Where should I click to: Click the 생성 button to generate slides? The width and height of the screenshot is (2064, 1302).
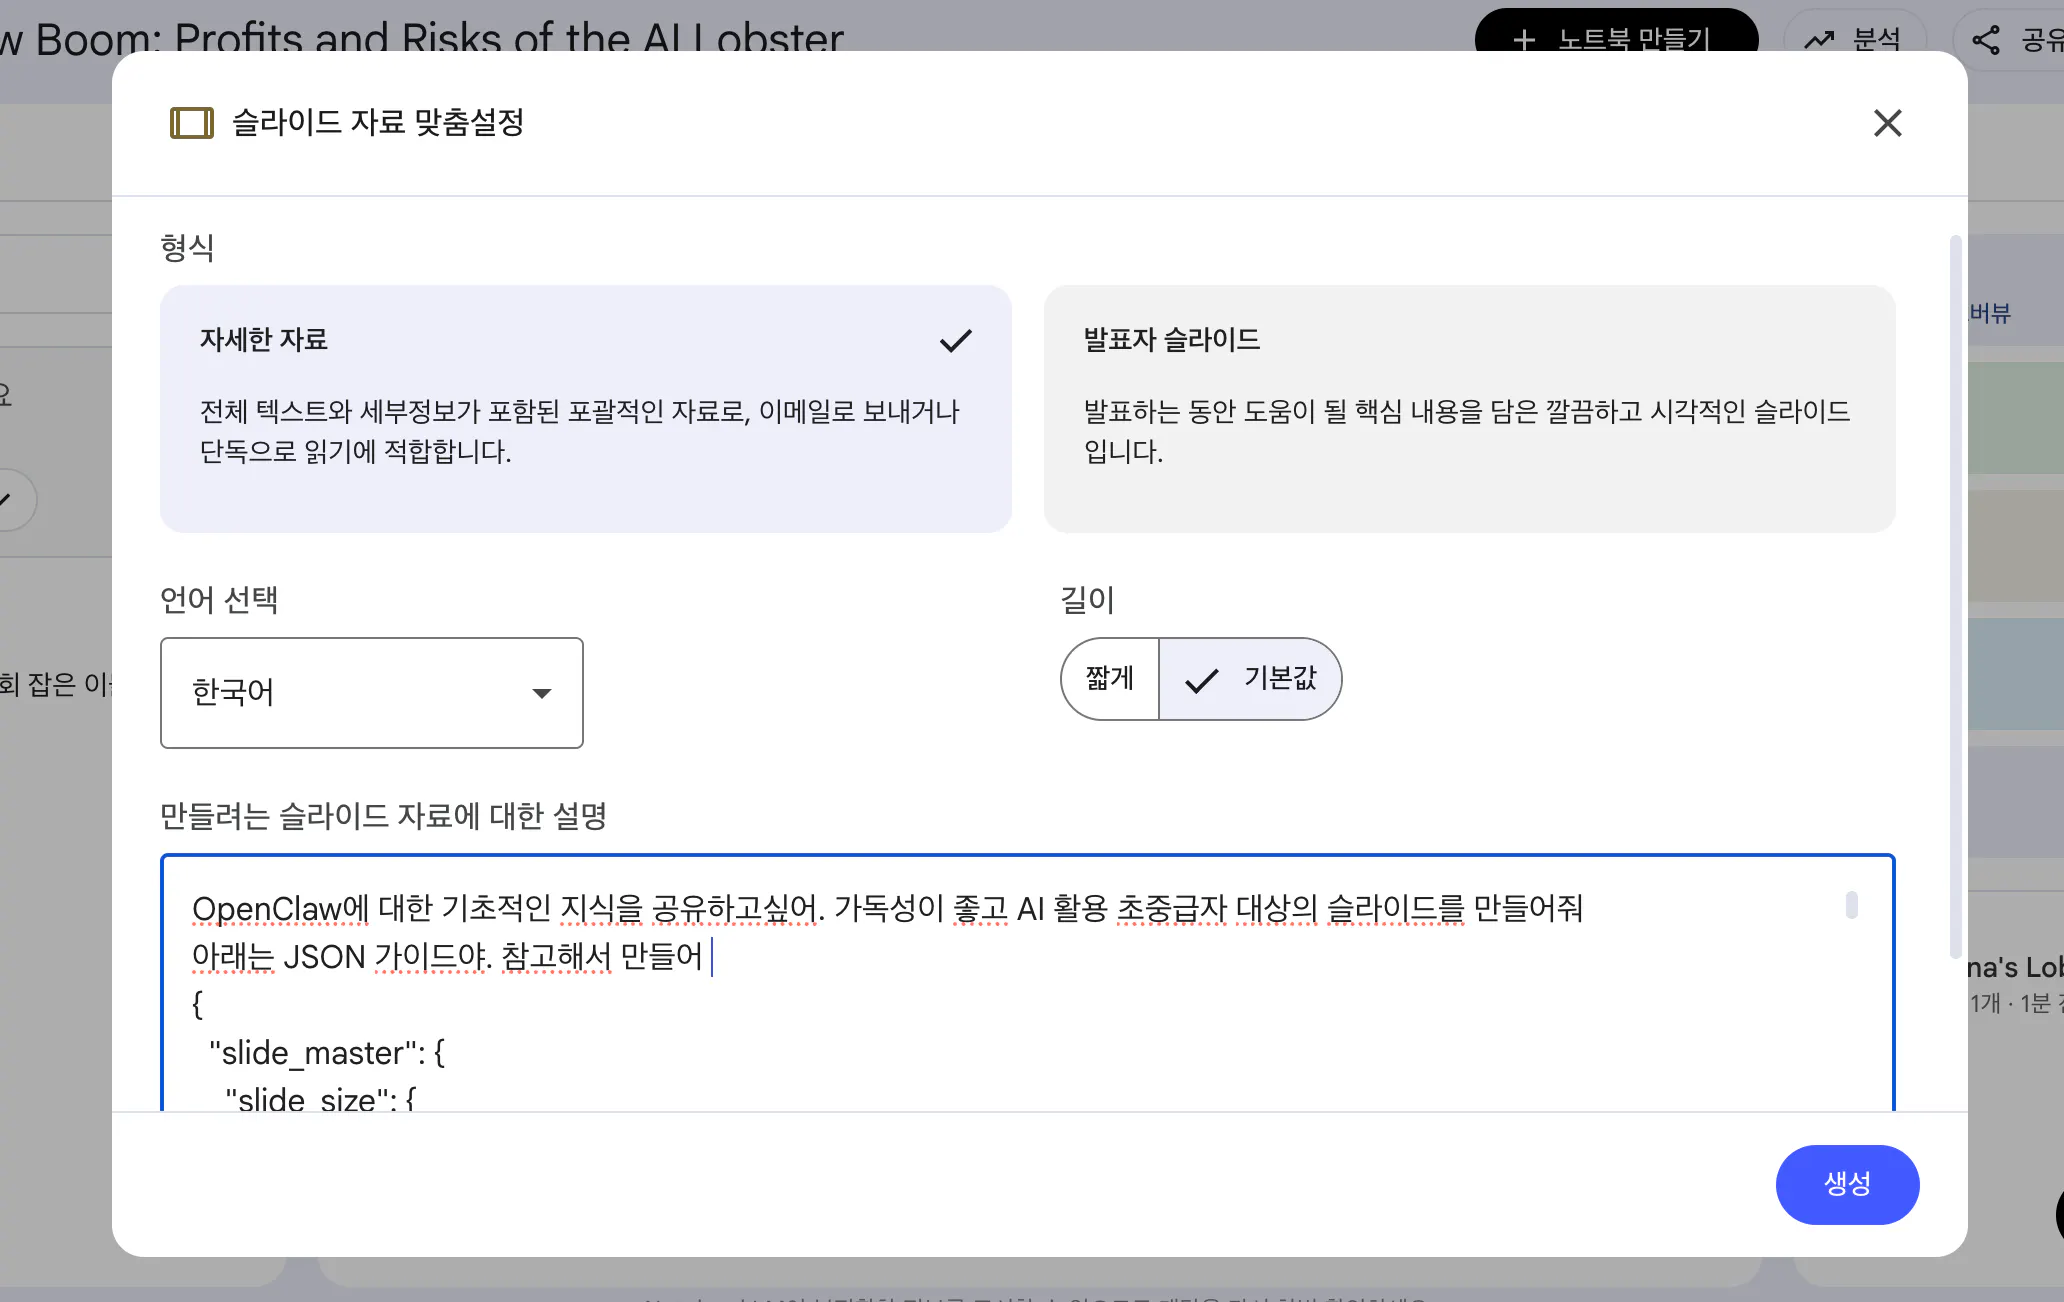[x=1847, y=1185]
